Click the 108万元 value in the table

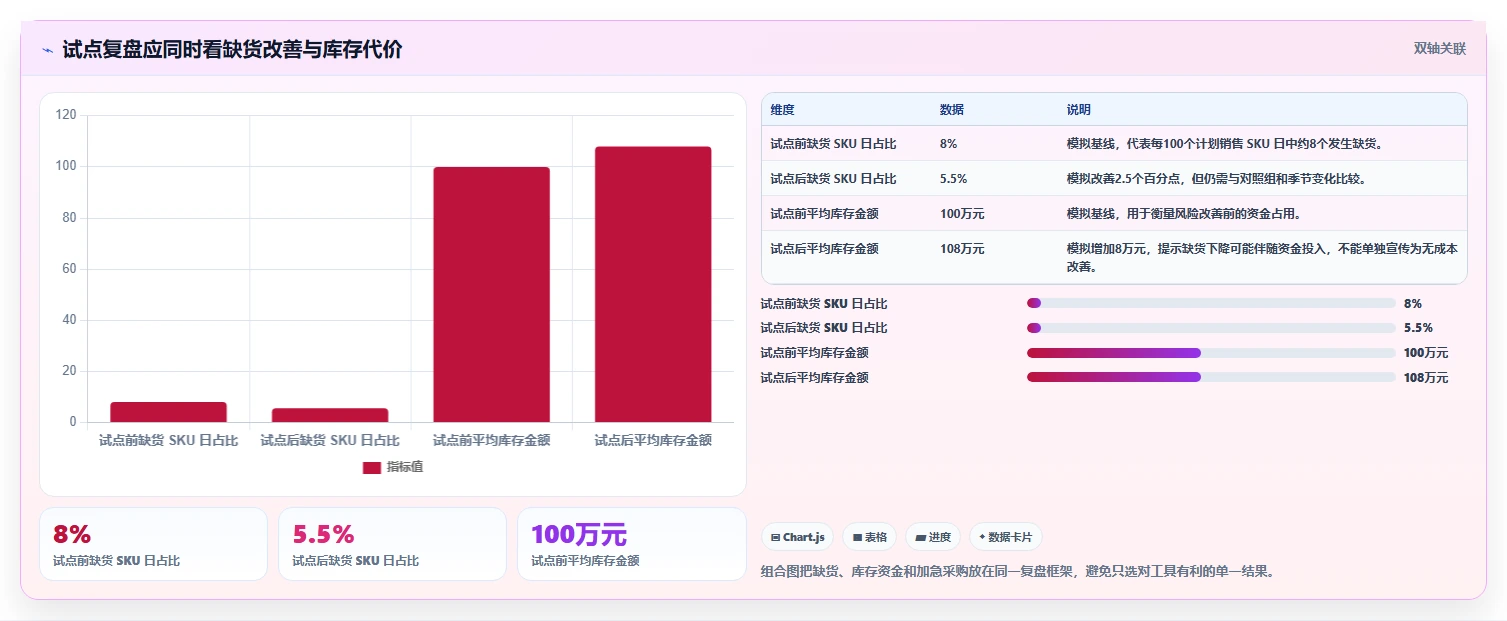(x=962, y=249)
